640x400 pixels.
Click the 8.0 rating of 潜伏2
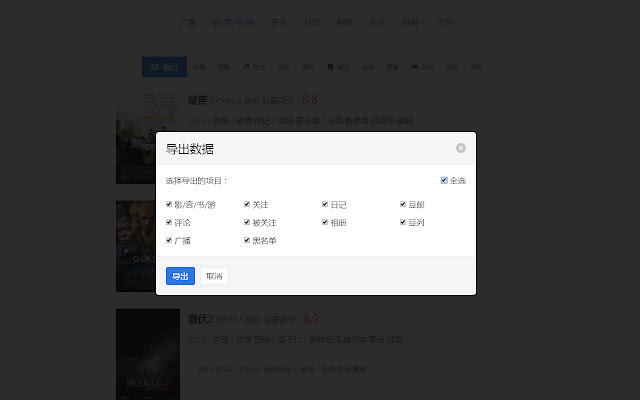pyautogui.click(x=311, y=318)
